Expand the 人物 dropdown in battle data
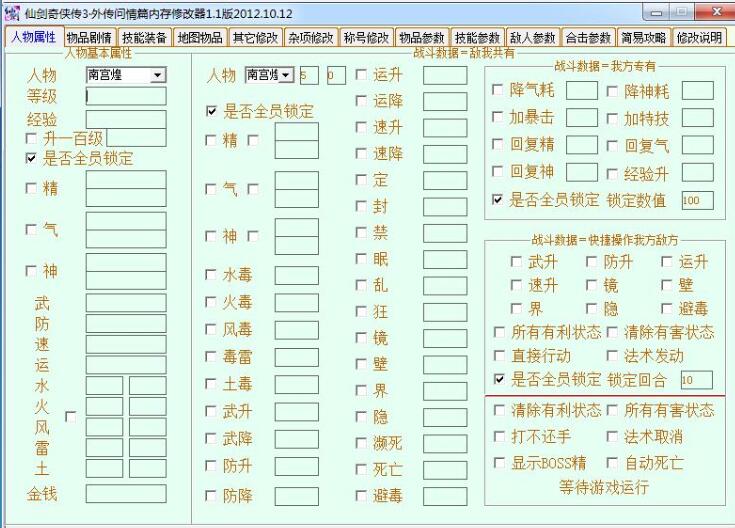The image size is (735, 528). 285,75
